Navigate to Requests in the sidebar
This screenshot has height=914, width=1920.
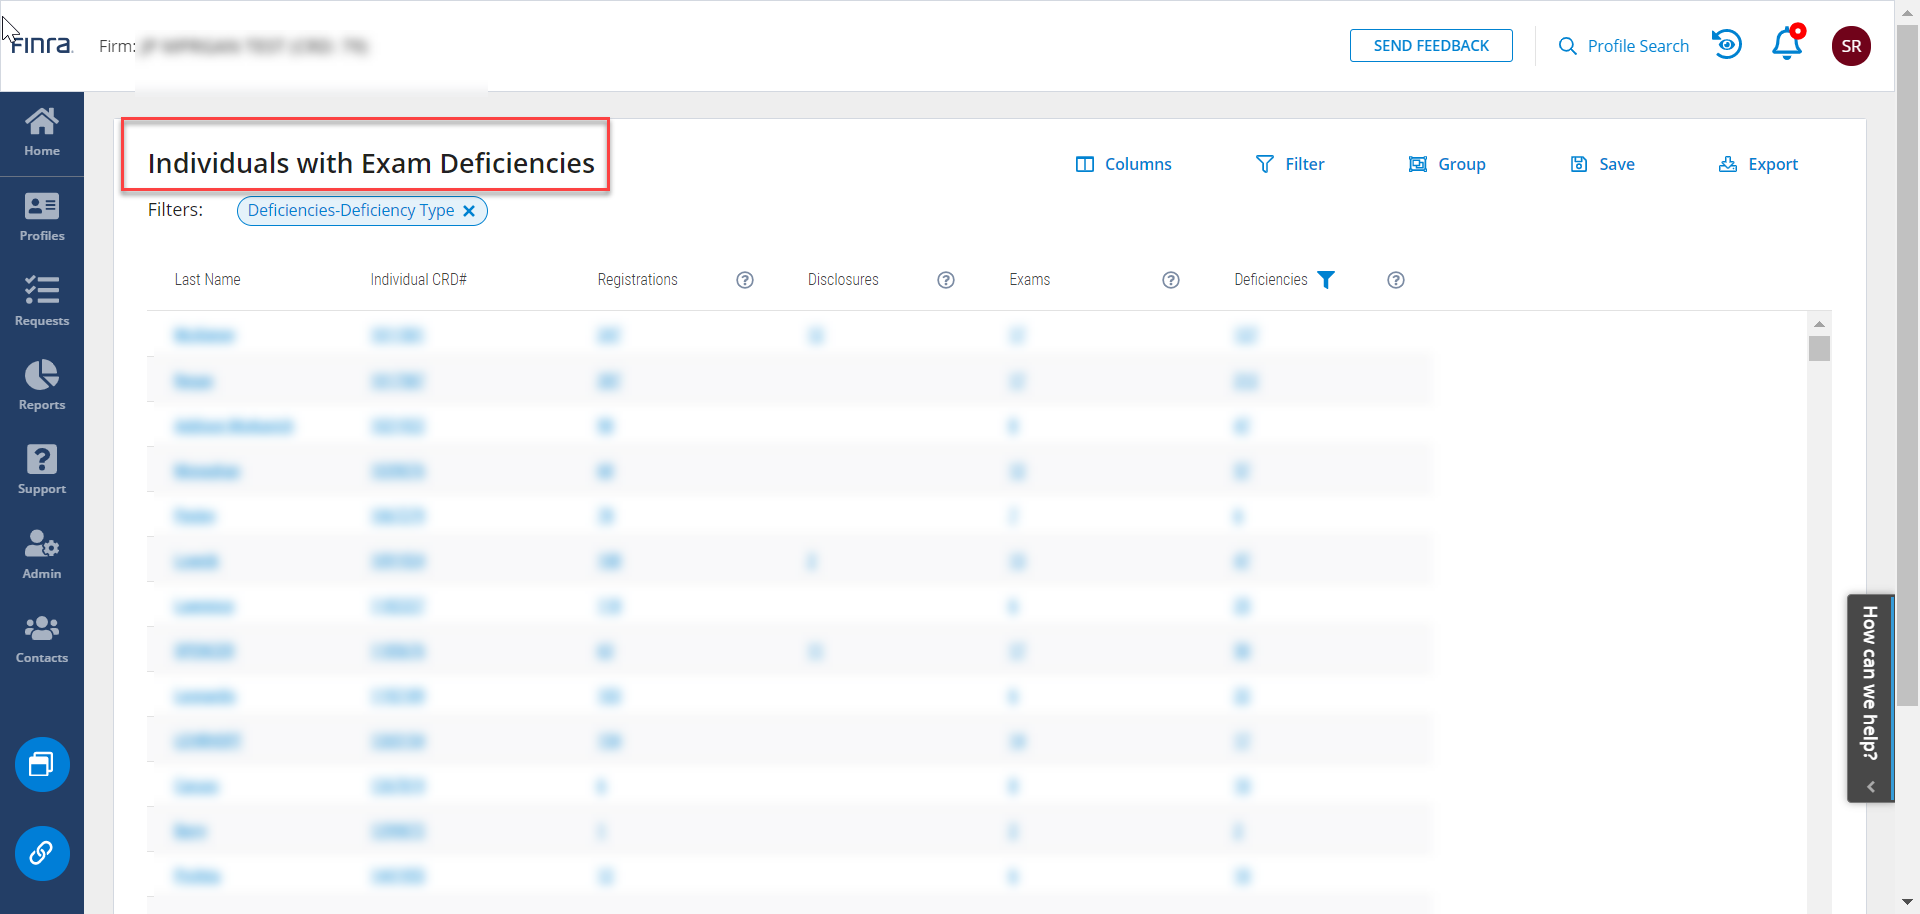42,302
